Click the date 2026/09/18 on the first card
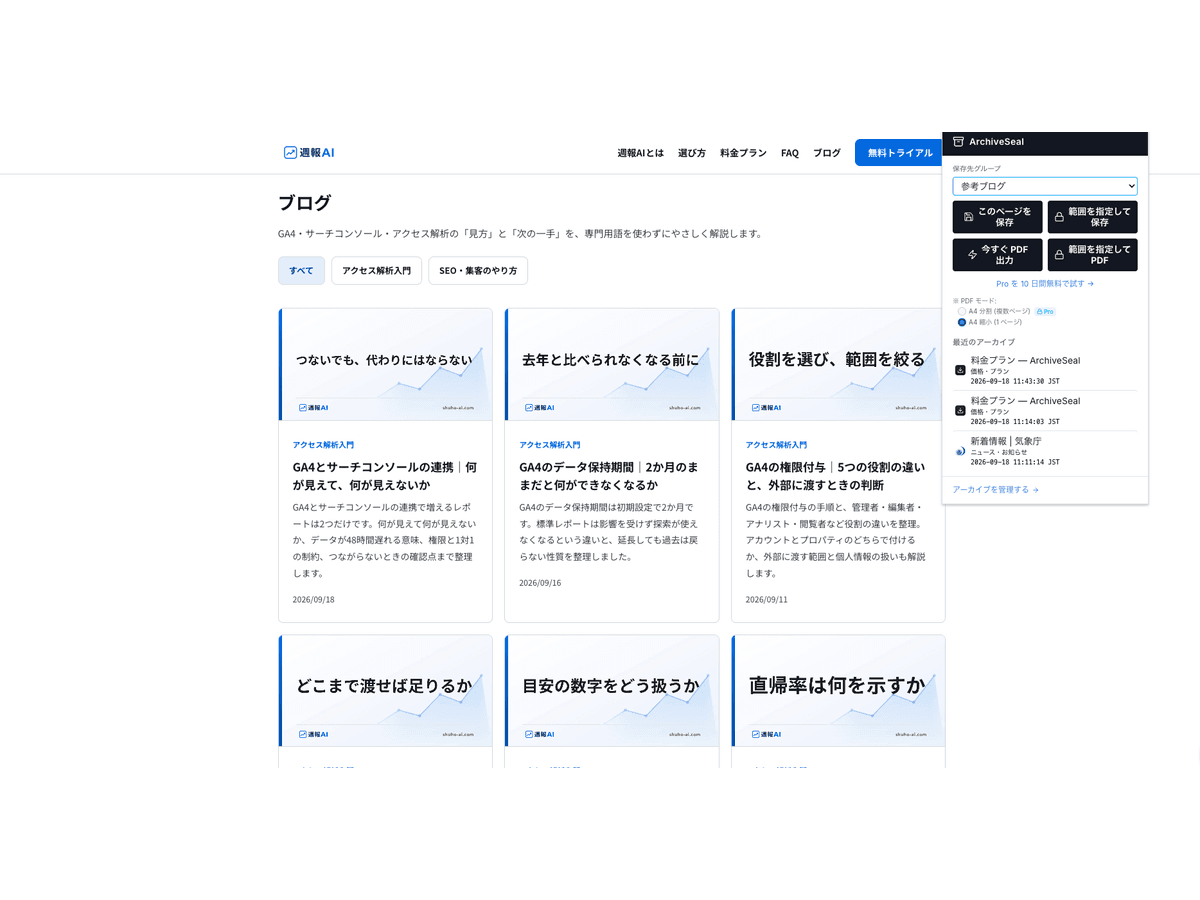This screenshot has height=900, width=1200. (x=314, y=600)
